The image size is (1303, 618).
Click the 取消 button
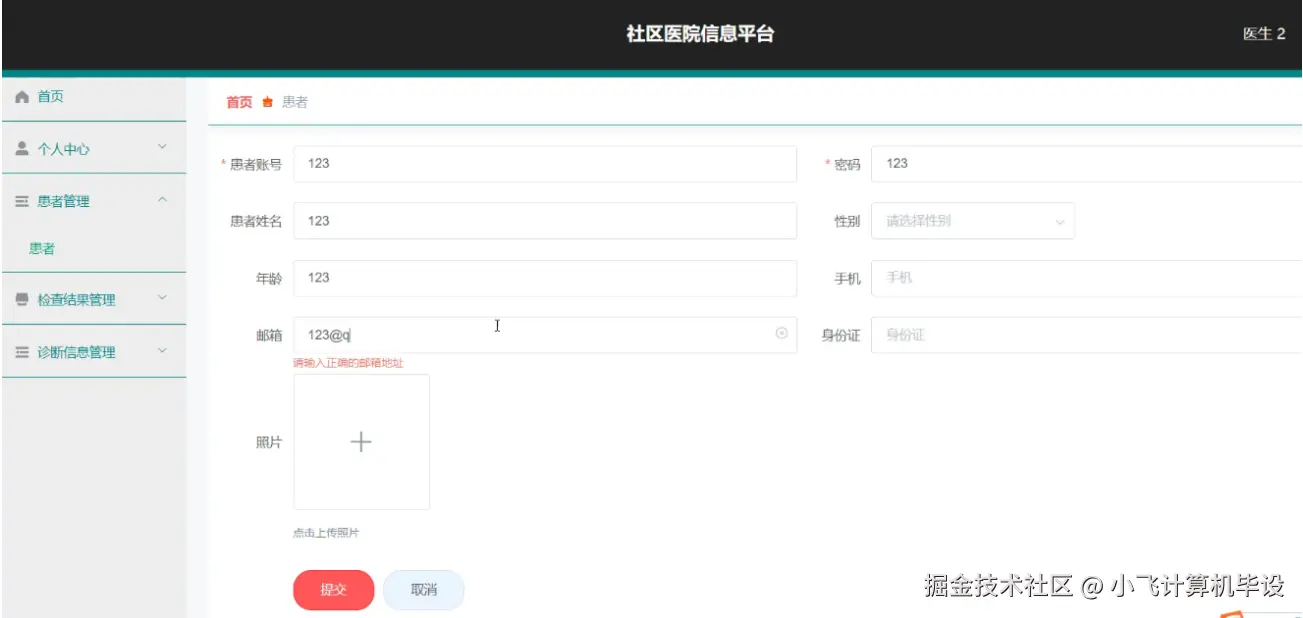424,590
